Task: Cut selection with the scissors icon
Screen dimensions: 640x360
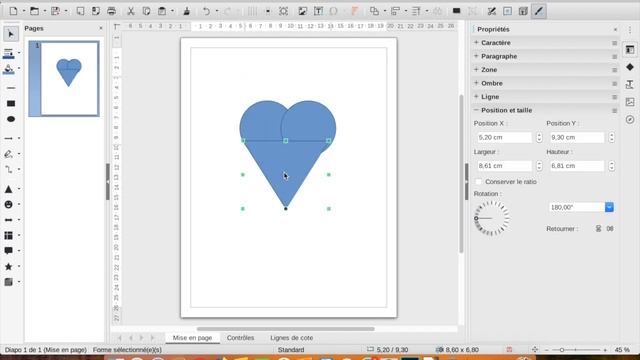Action: pos(131,11)
